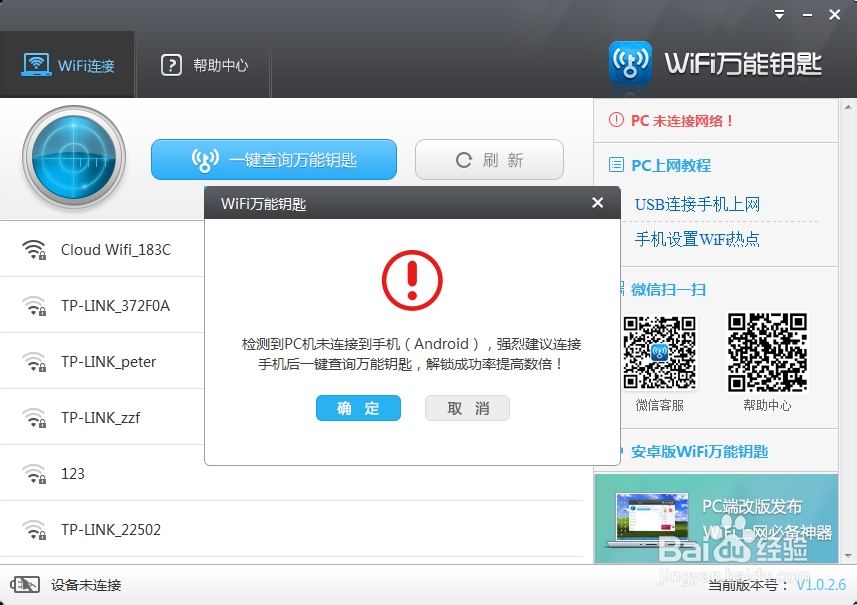Click the PC未连接网络 warning icon
This screenshot has width=857, height=605.
(x=616, y=120)
